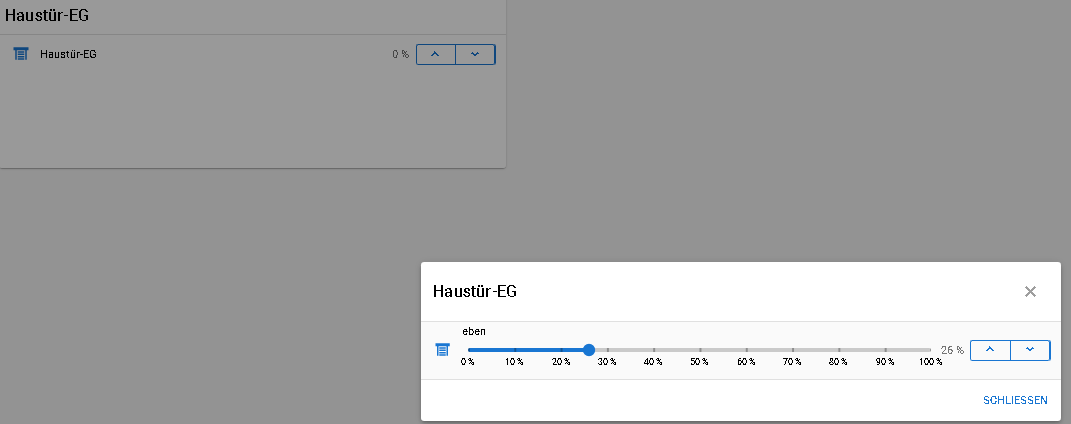The height and width of the screenshot is (424, 1071).
Task: Click the shutter icon in the background card
Action: (21, 54)
